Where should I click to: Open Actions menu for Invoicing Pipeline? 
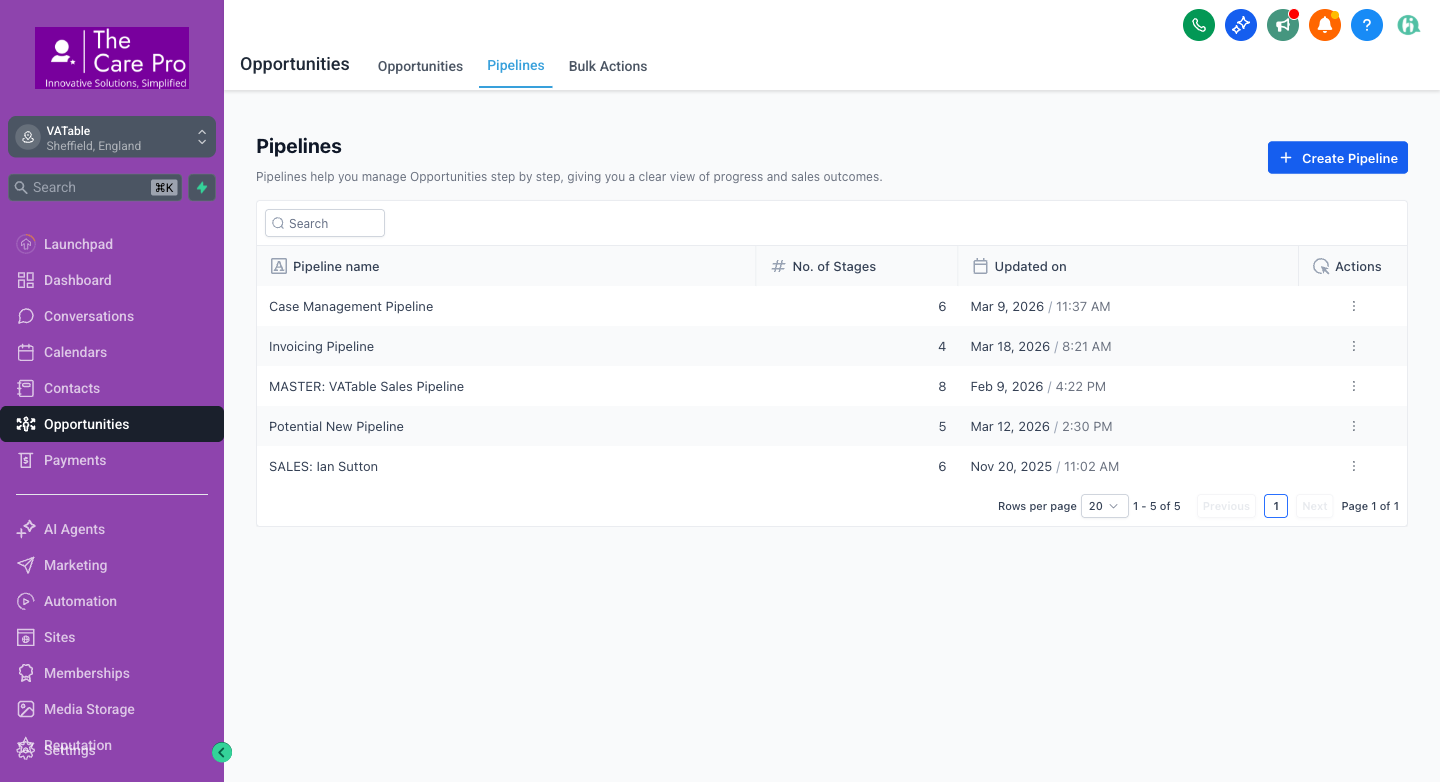[1353, 346]
